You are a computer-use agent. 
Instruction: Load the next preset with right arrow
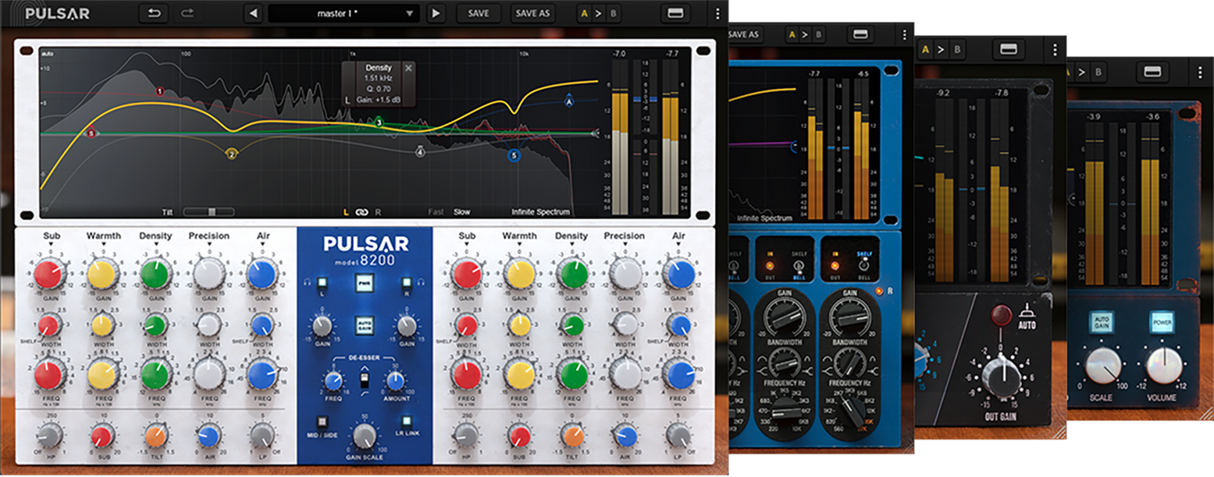coord(435,14)
